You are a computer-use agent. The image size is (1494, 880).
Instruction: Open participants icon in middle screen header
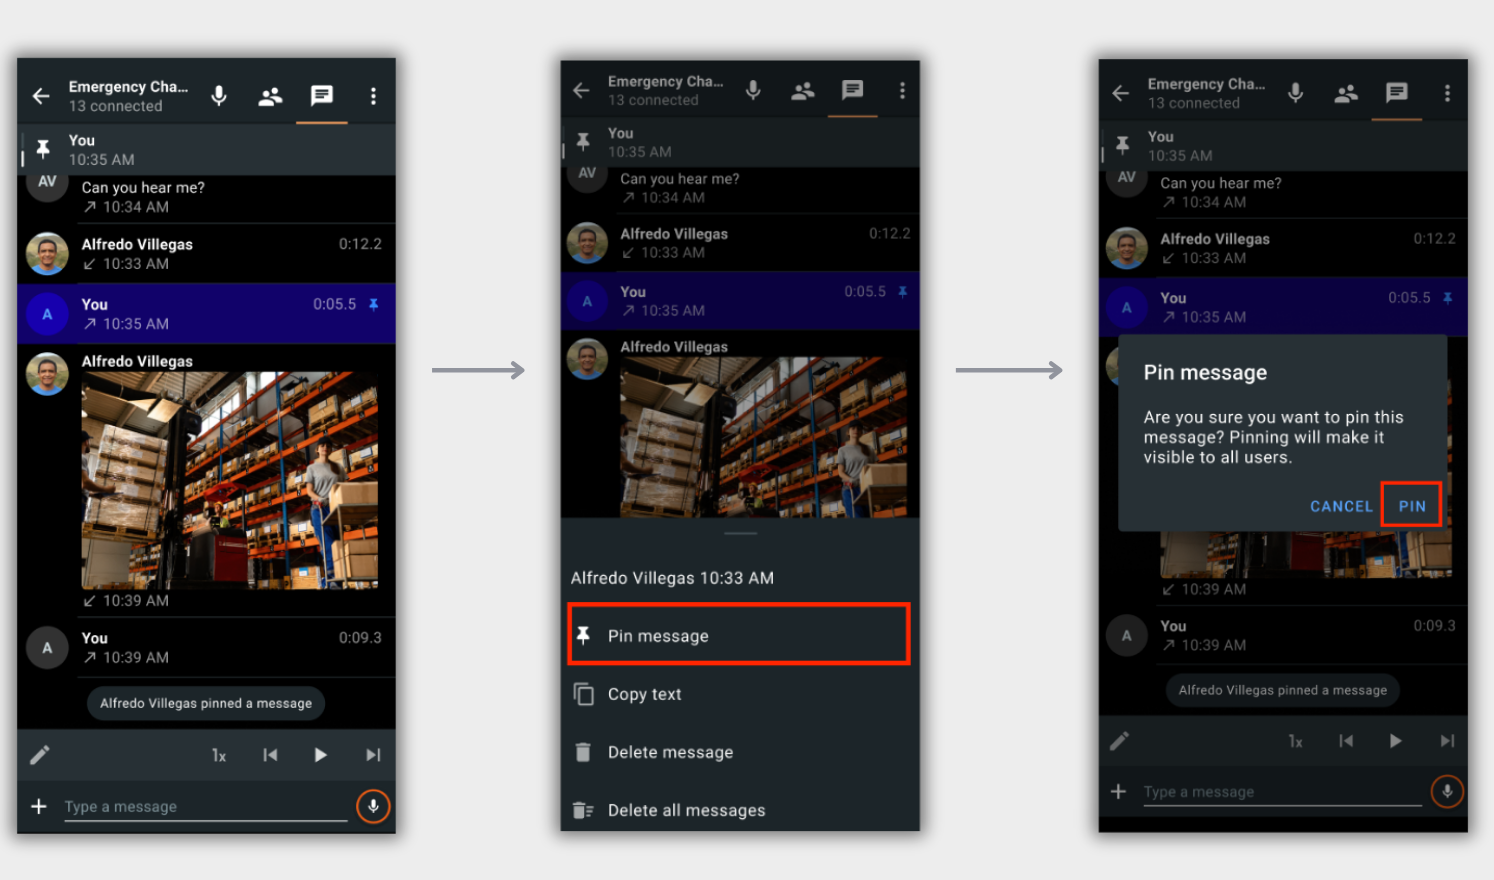click(802, 91)
